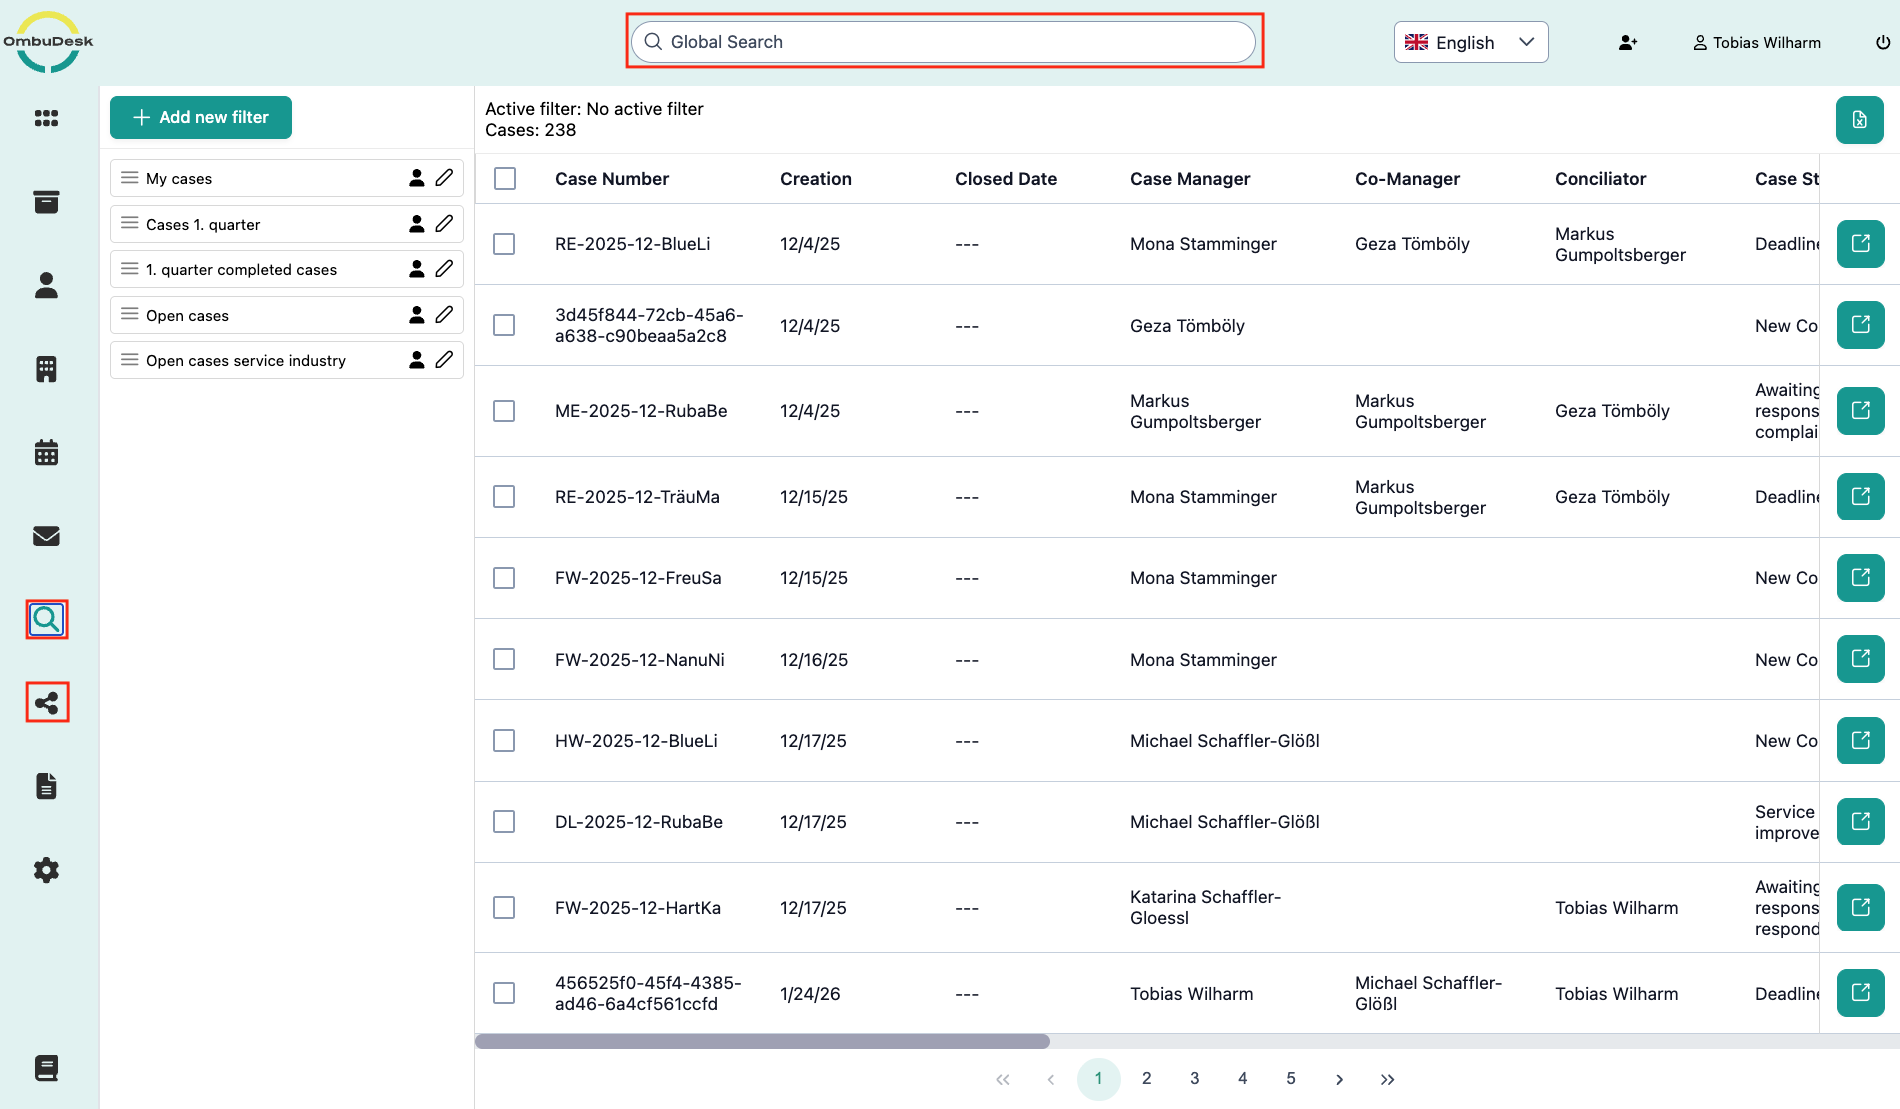Open the document icon in sidebar

tap(46, 786)
